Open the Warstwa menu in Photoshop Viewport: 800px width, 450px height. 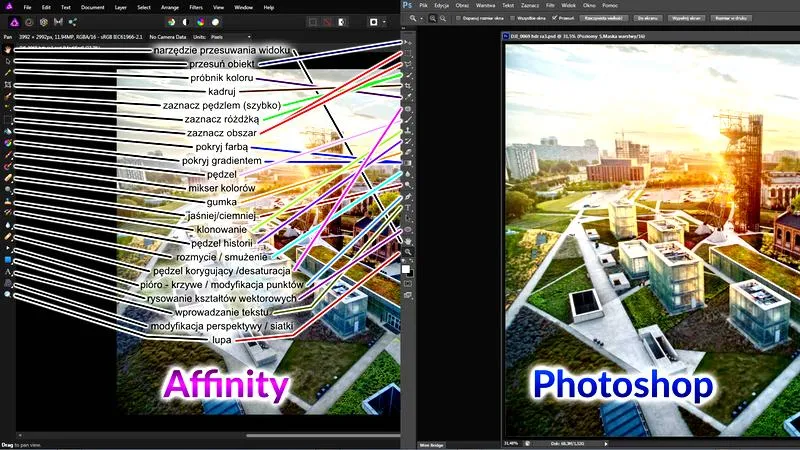pos(485,6)
